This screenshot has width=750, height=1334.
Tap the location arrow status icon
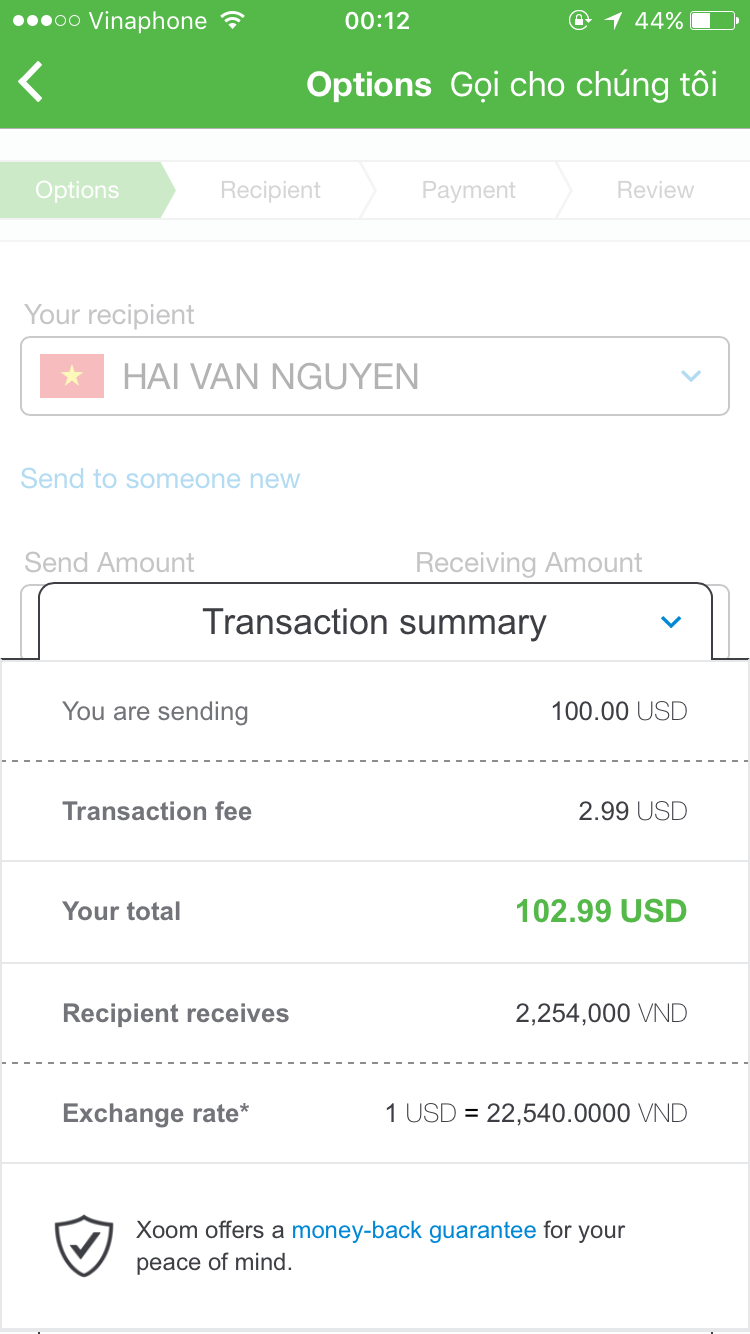(x=613, y=21)
